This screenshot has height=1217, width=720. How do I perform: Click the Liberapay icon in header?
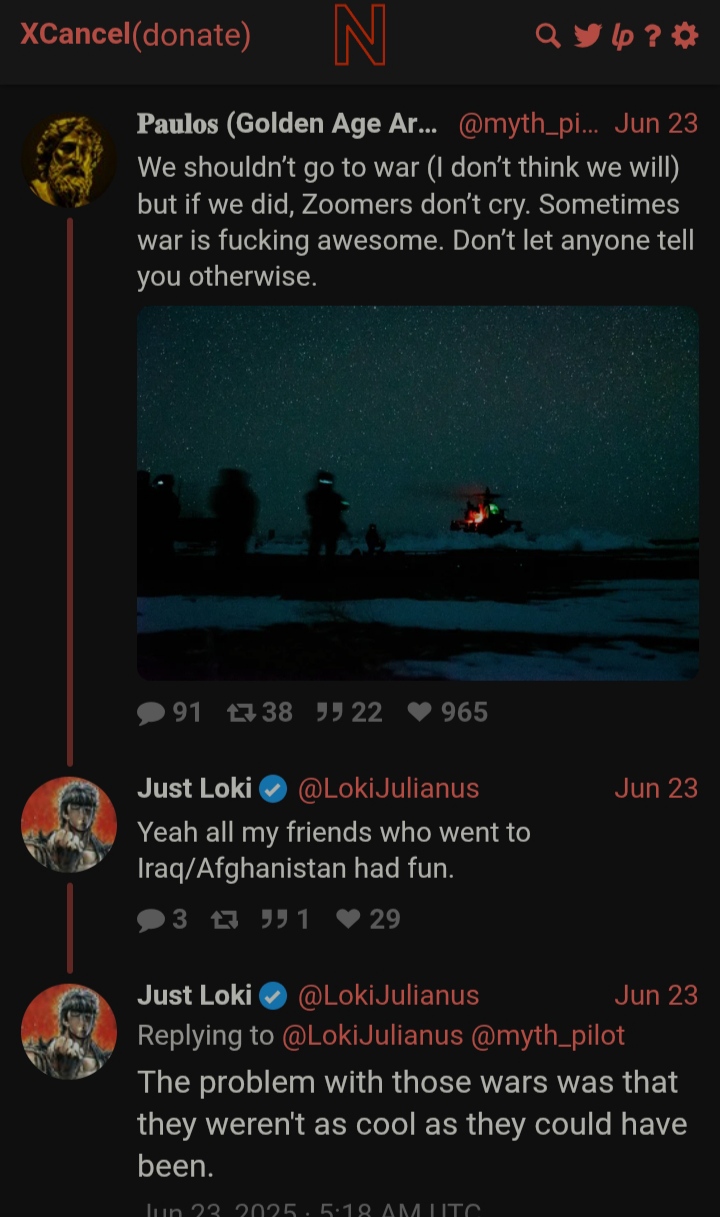[x=622, y=36]
